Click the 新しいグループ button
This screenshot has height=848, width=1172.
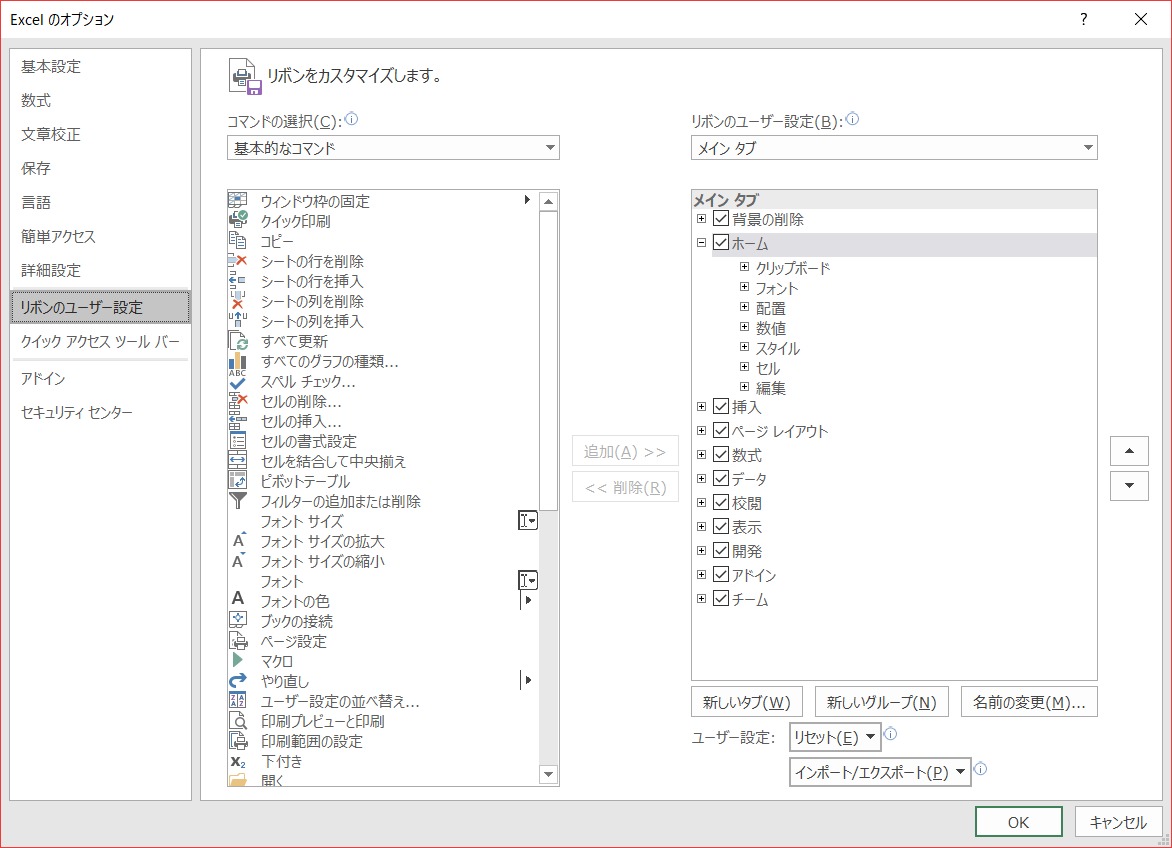[x=882, y=702]
